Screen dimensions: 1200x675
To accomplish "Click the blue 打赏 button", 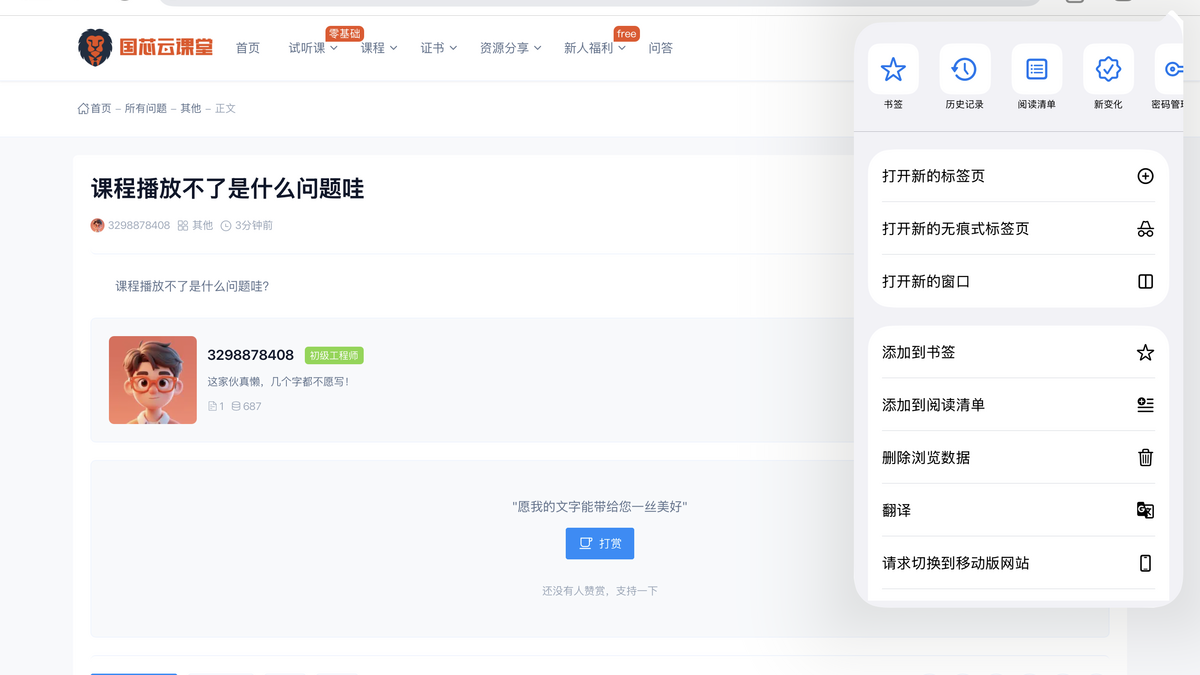I will [x=599, y=543].
